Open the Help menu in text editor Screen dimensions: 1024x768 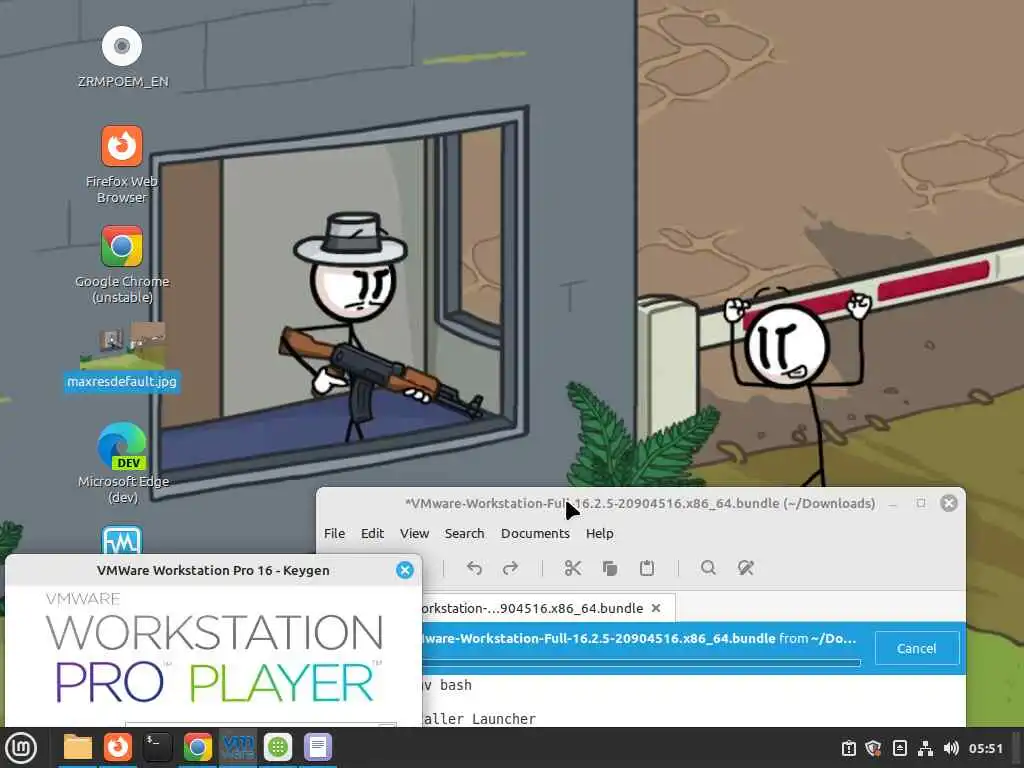600,534
